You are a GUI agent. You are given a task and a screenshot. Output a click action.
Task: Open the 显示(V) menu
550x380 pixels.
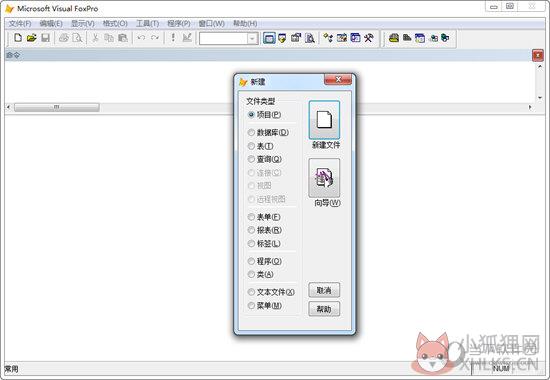click(x=82, y=24)
